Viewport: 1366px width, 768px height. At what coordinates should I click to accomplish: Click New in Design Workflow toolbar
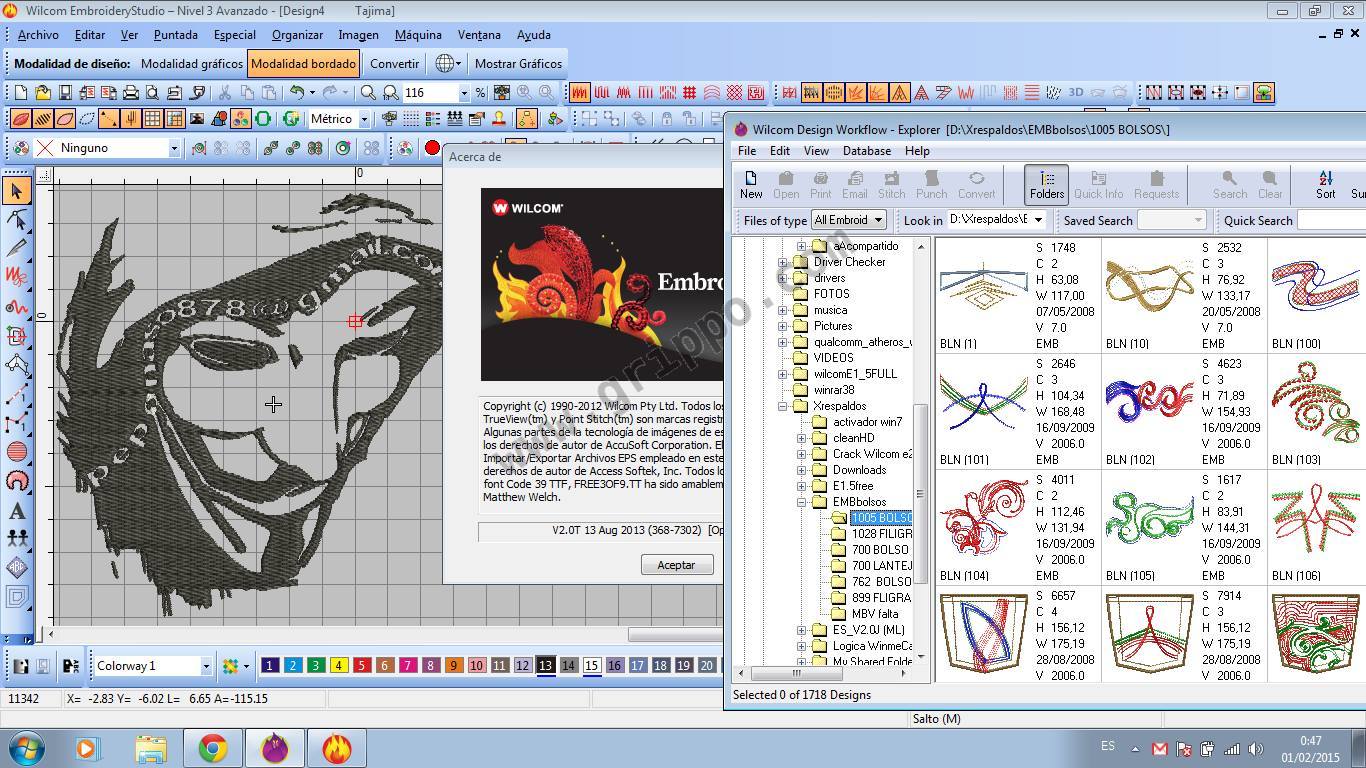(x=751, y=184)
